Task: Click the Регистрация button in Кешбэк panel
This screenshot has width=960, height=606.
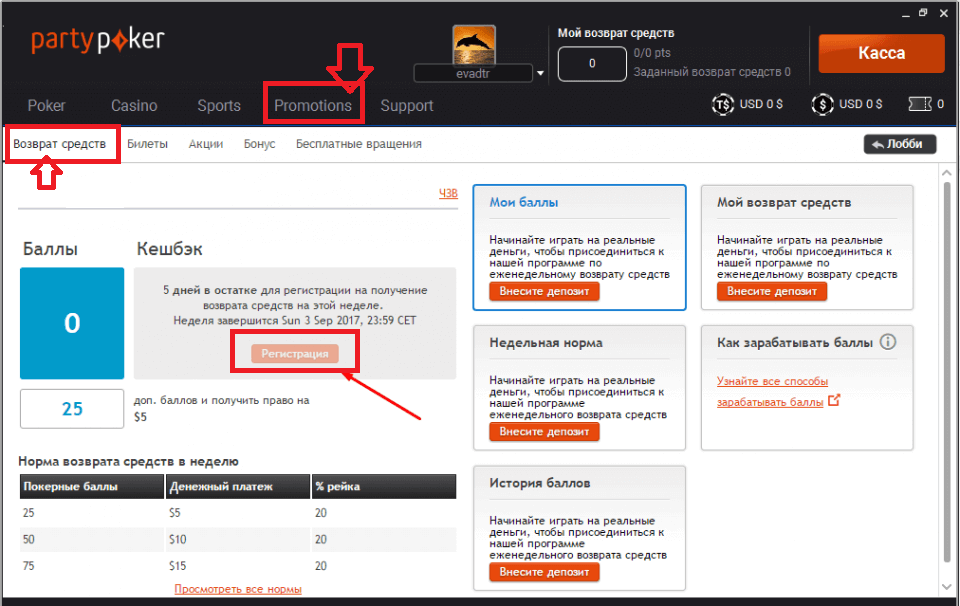Action: 294,353
